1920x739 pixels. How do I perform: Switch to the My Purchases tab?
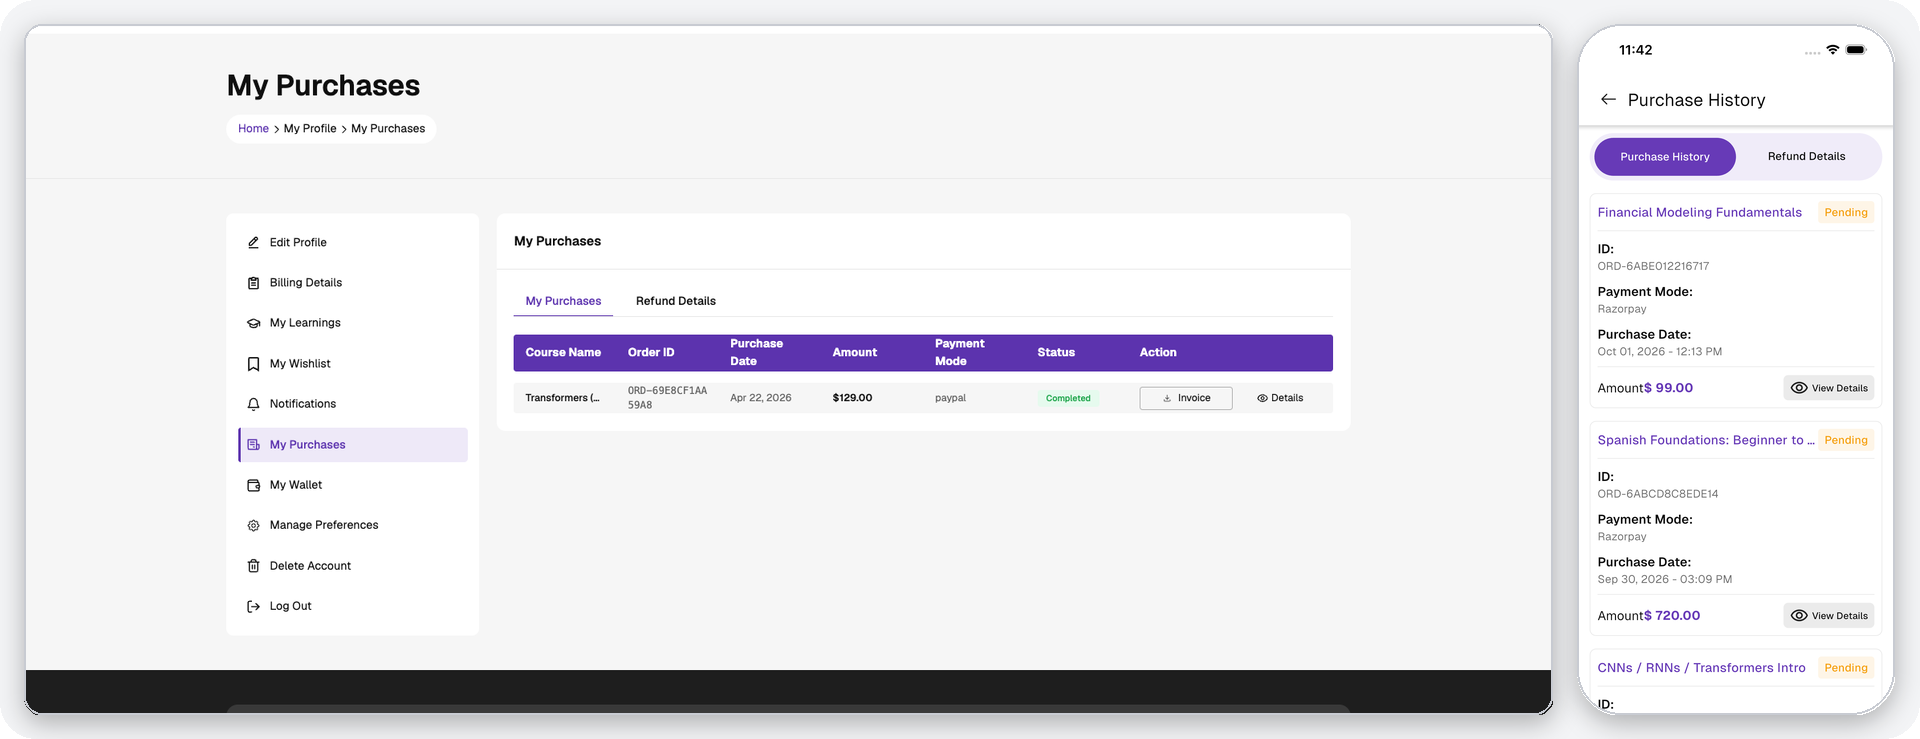coord(563,301)
